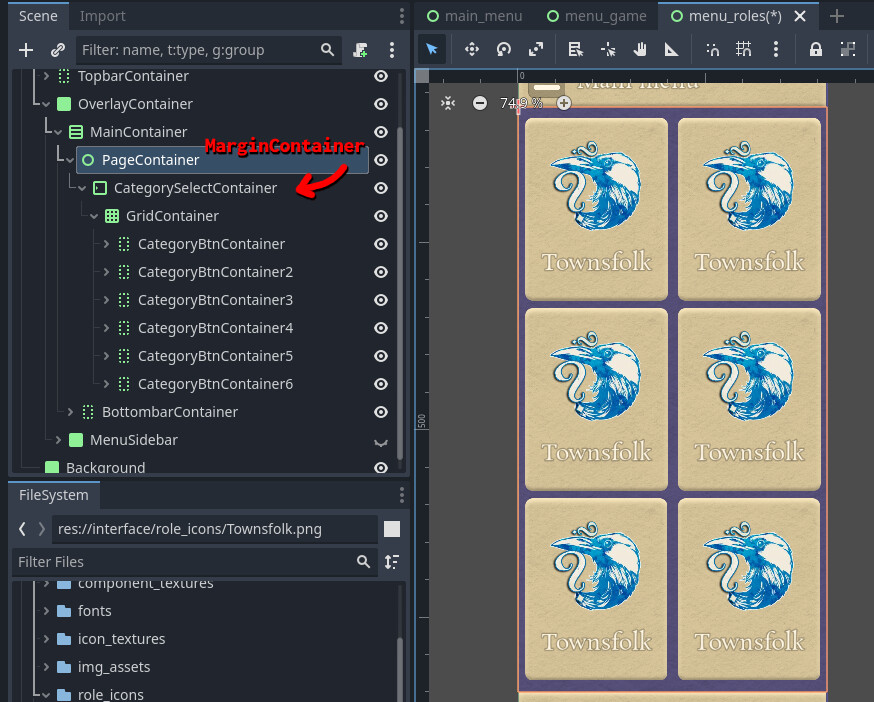
Task: Expand the CategoryBtnContainer node
Action: pyautogui.click(x=106, y=244)
